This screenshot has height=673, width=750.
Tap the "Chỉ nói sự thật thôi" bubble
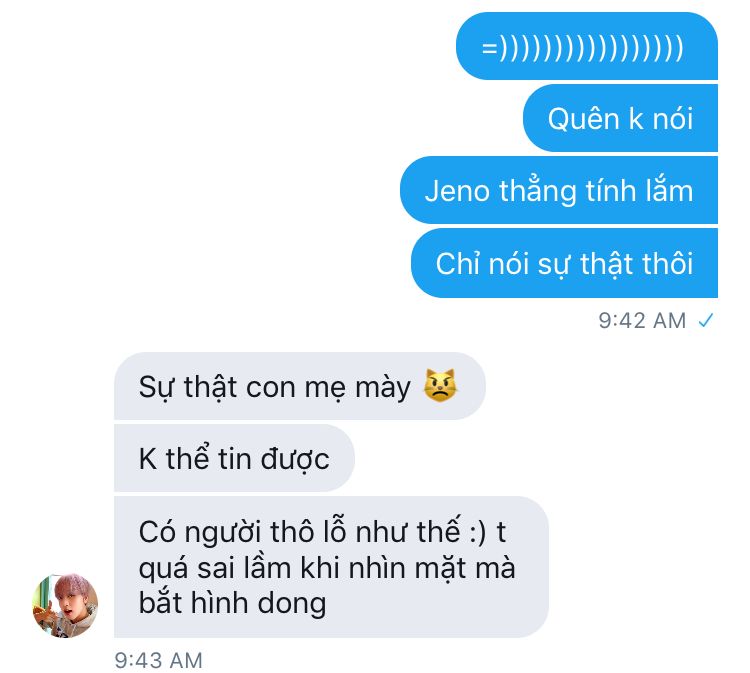tap(564, 263)
